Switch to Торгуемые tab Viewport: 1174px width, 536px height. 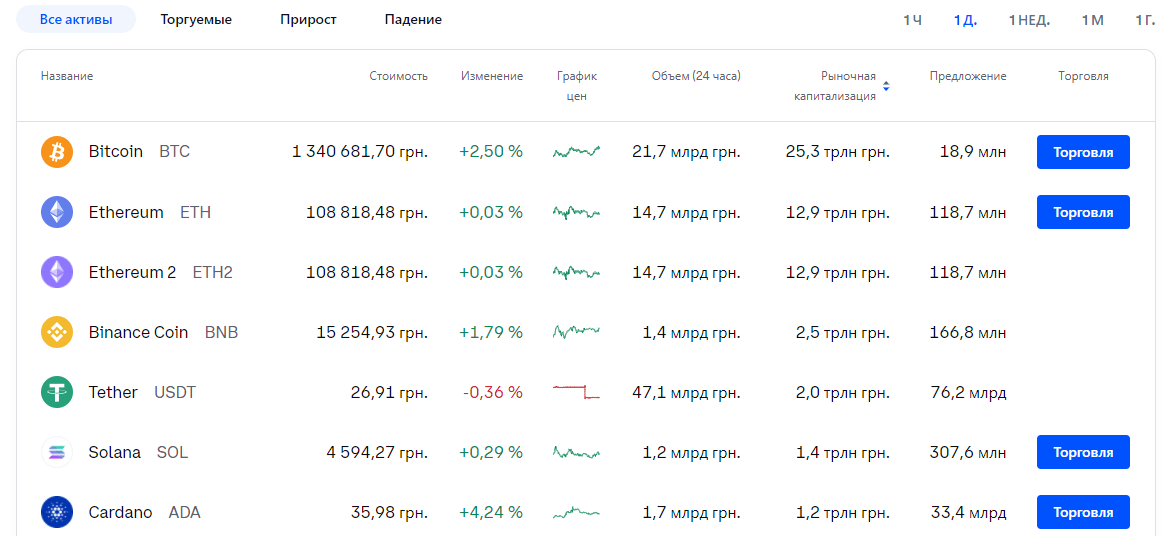click(196, 19)
